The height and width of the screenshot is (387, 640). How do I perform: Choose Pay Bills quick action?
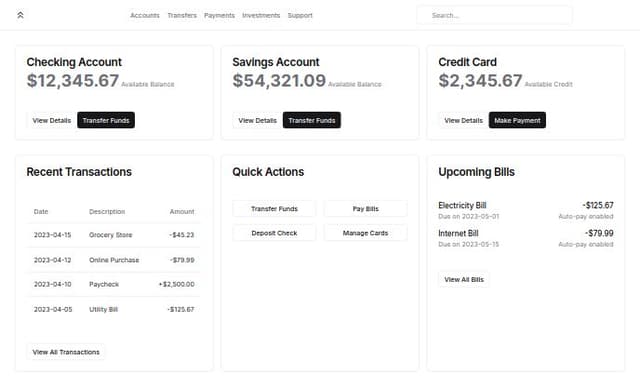366,209
